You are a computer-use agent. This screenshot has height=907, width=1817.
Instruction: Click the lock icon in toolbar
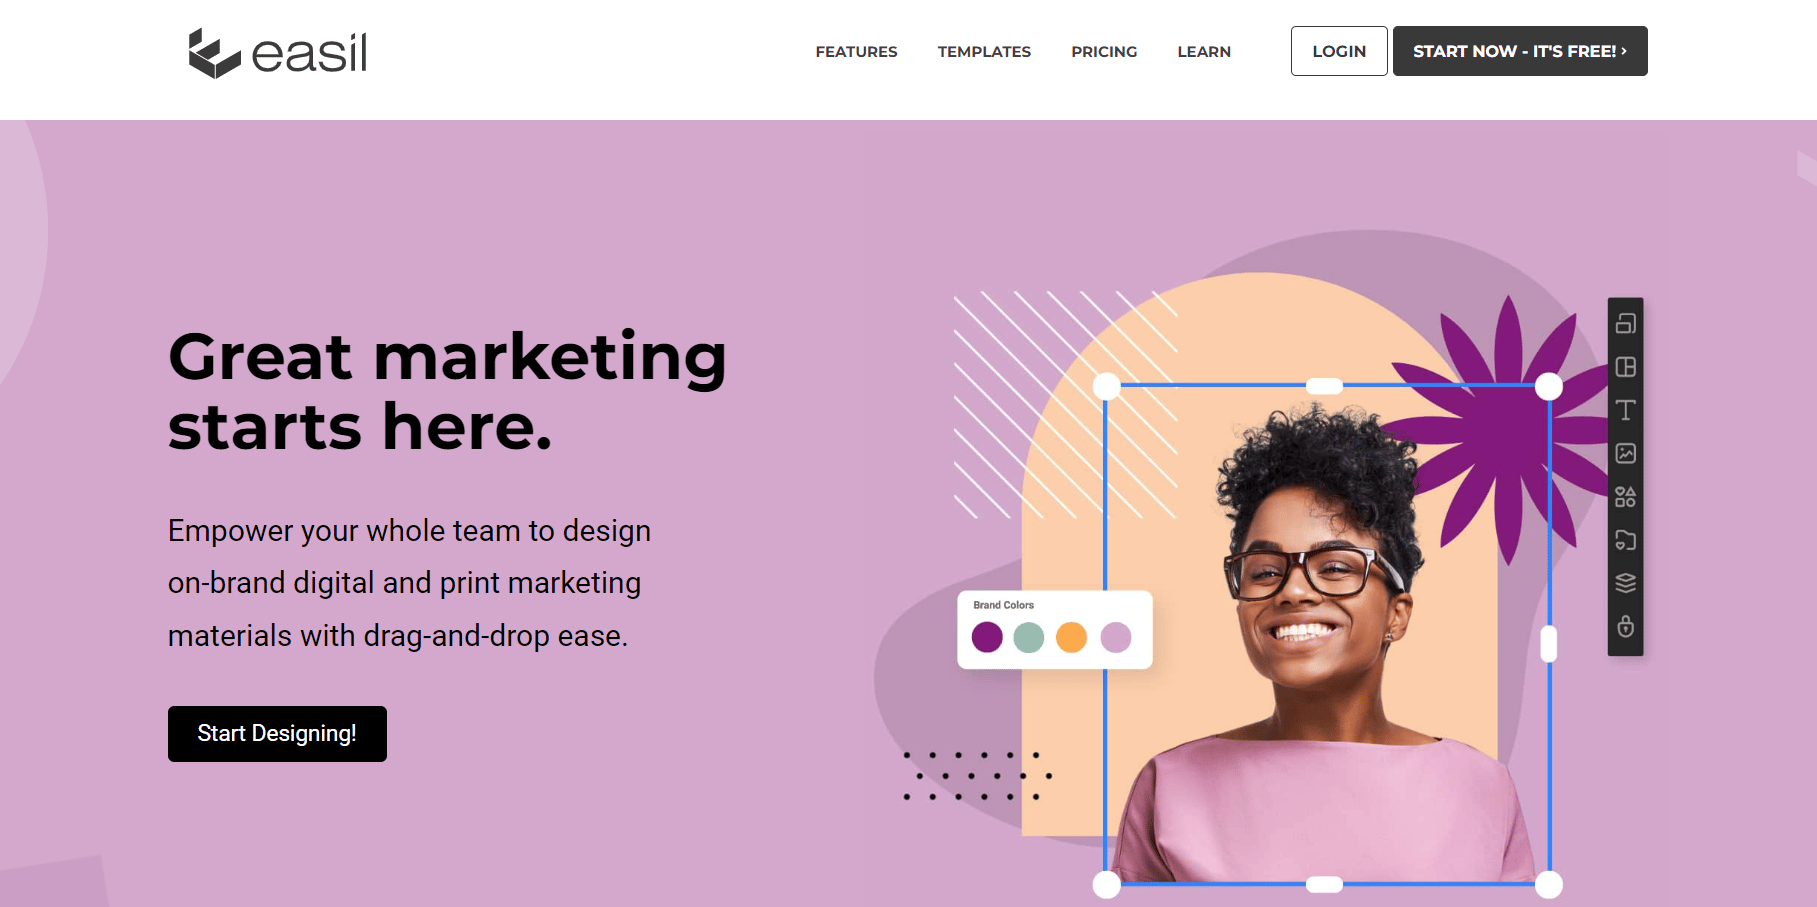1625,627
